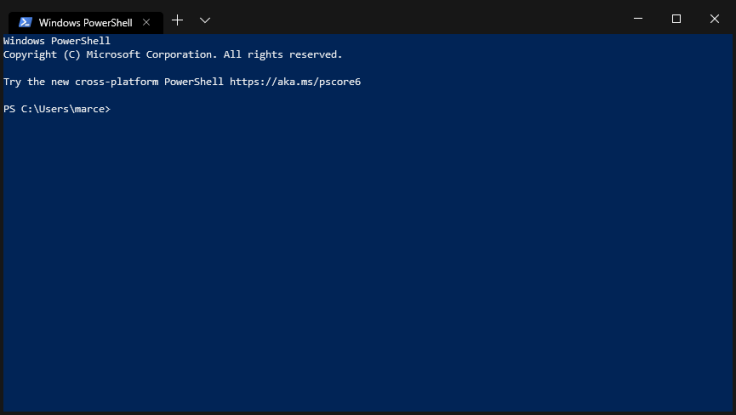Click "Try the new cross-platform PowerShell" text
Image resolution: width=736 pixels, height=415 pixels.
tap(115, 82)
